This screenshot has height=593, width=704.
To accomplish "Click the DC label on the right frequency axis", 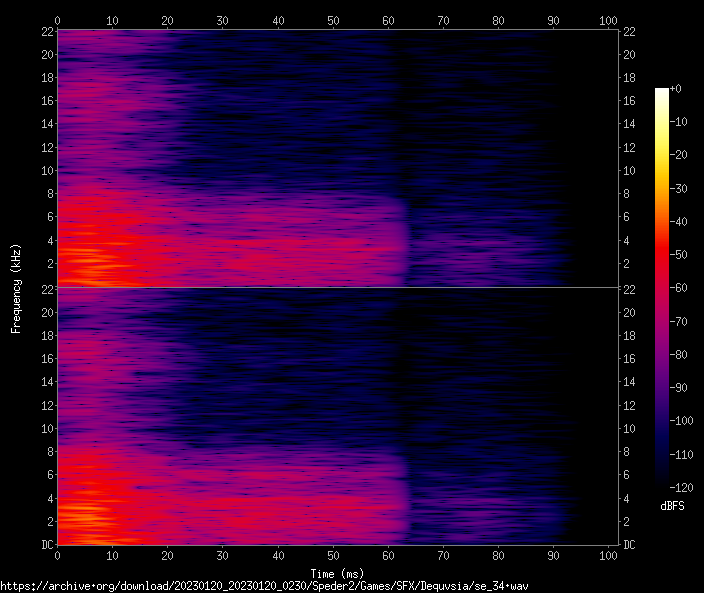I will pos(630,545).
